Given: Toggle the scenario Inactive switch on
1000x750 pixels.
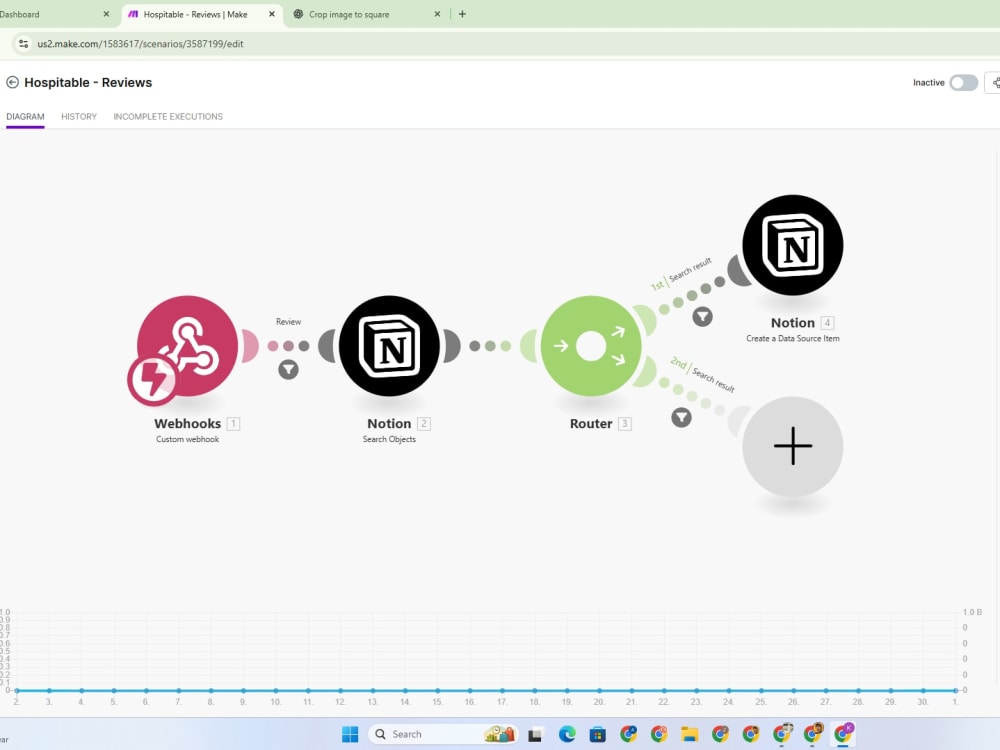Looking at the screenshot, I should click(963, 83).
